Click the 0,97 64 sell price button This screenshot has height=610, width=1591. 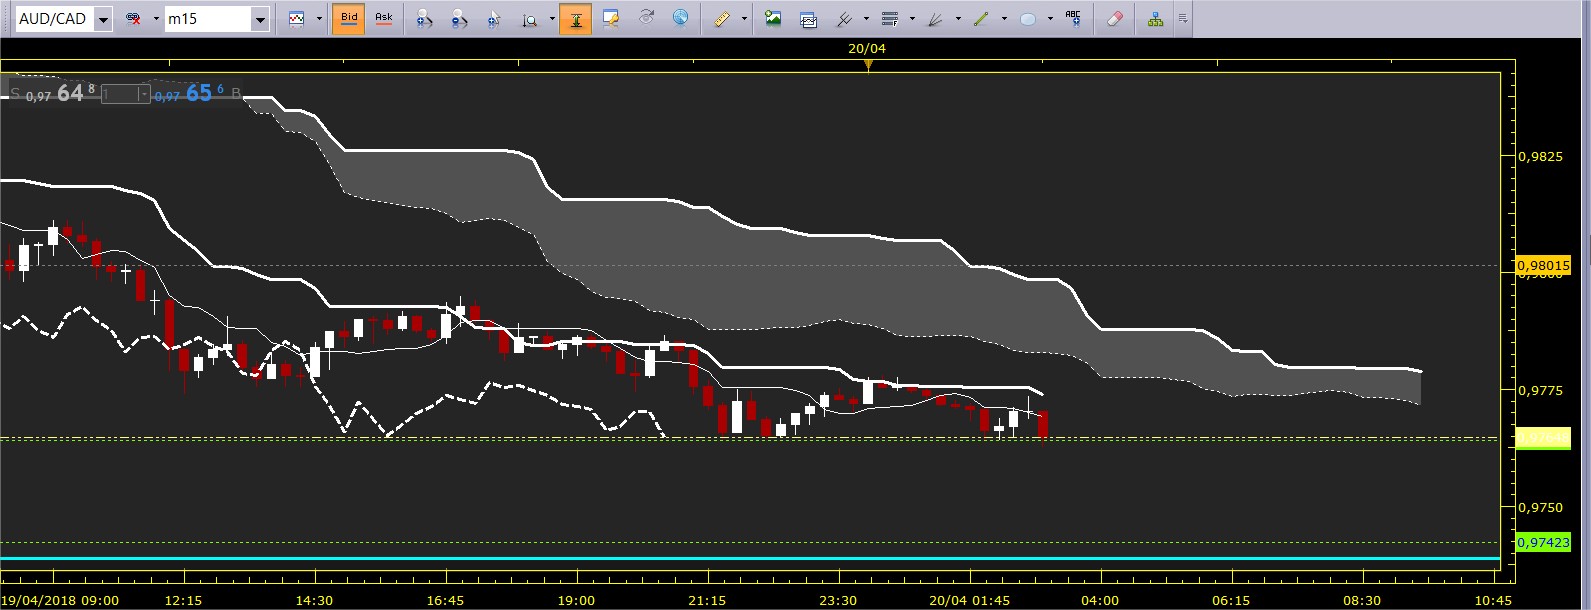(x=53, y=93)
